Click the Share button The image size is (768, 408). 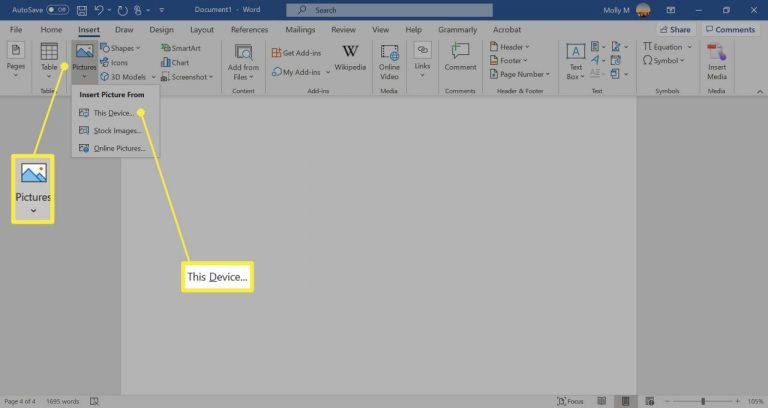[675, 29]
